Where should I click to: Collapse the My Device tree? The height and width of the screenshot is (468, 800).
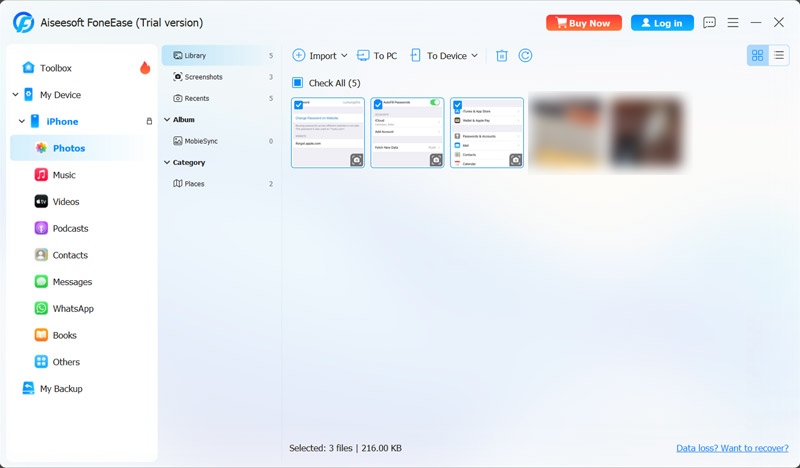15,94
